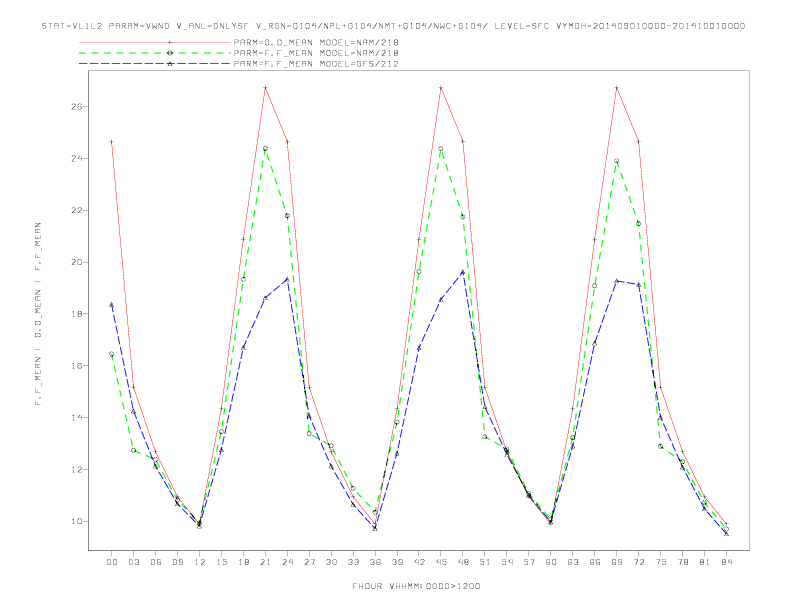Click x-axis hour label 48
Viewport: 792px width, 612px height.
[x=463, y=562]
